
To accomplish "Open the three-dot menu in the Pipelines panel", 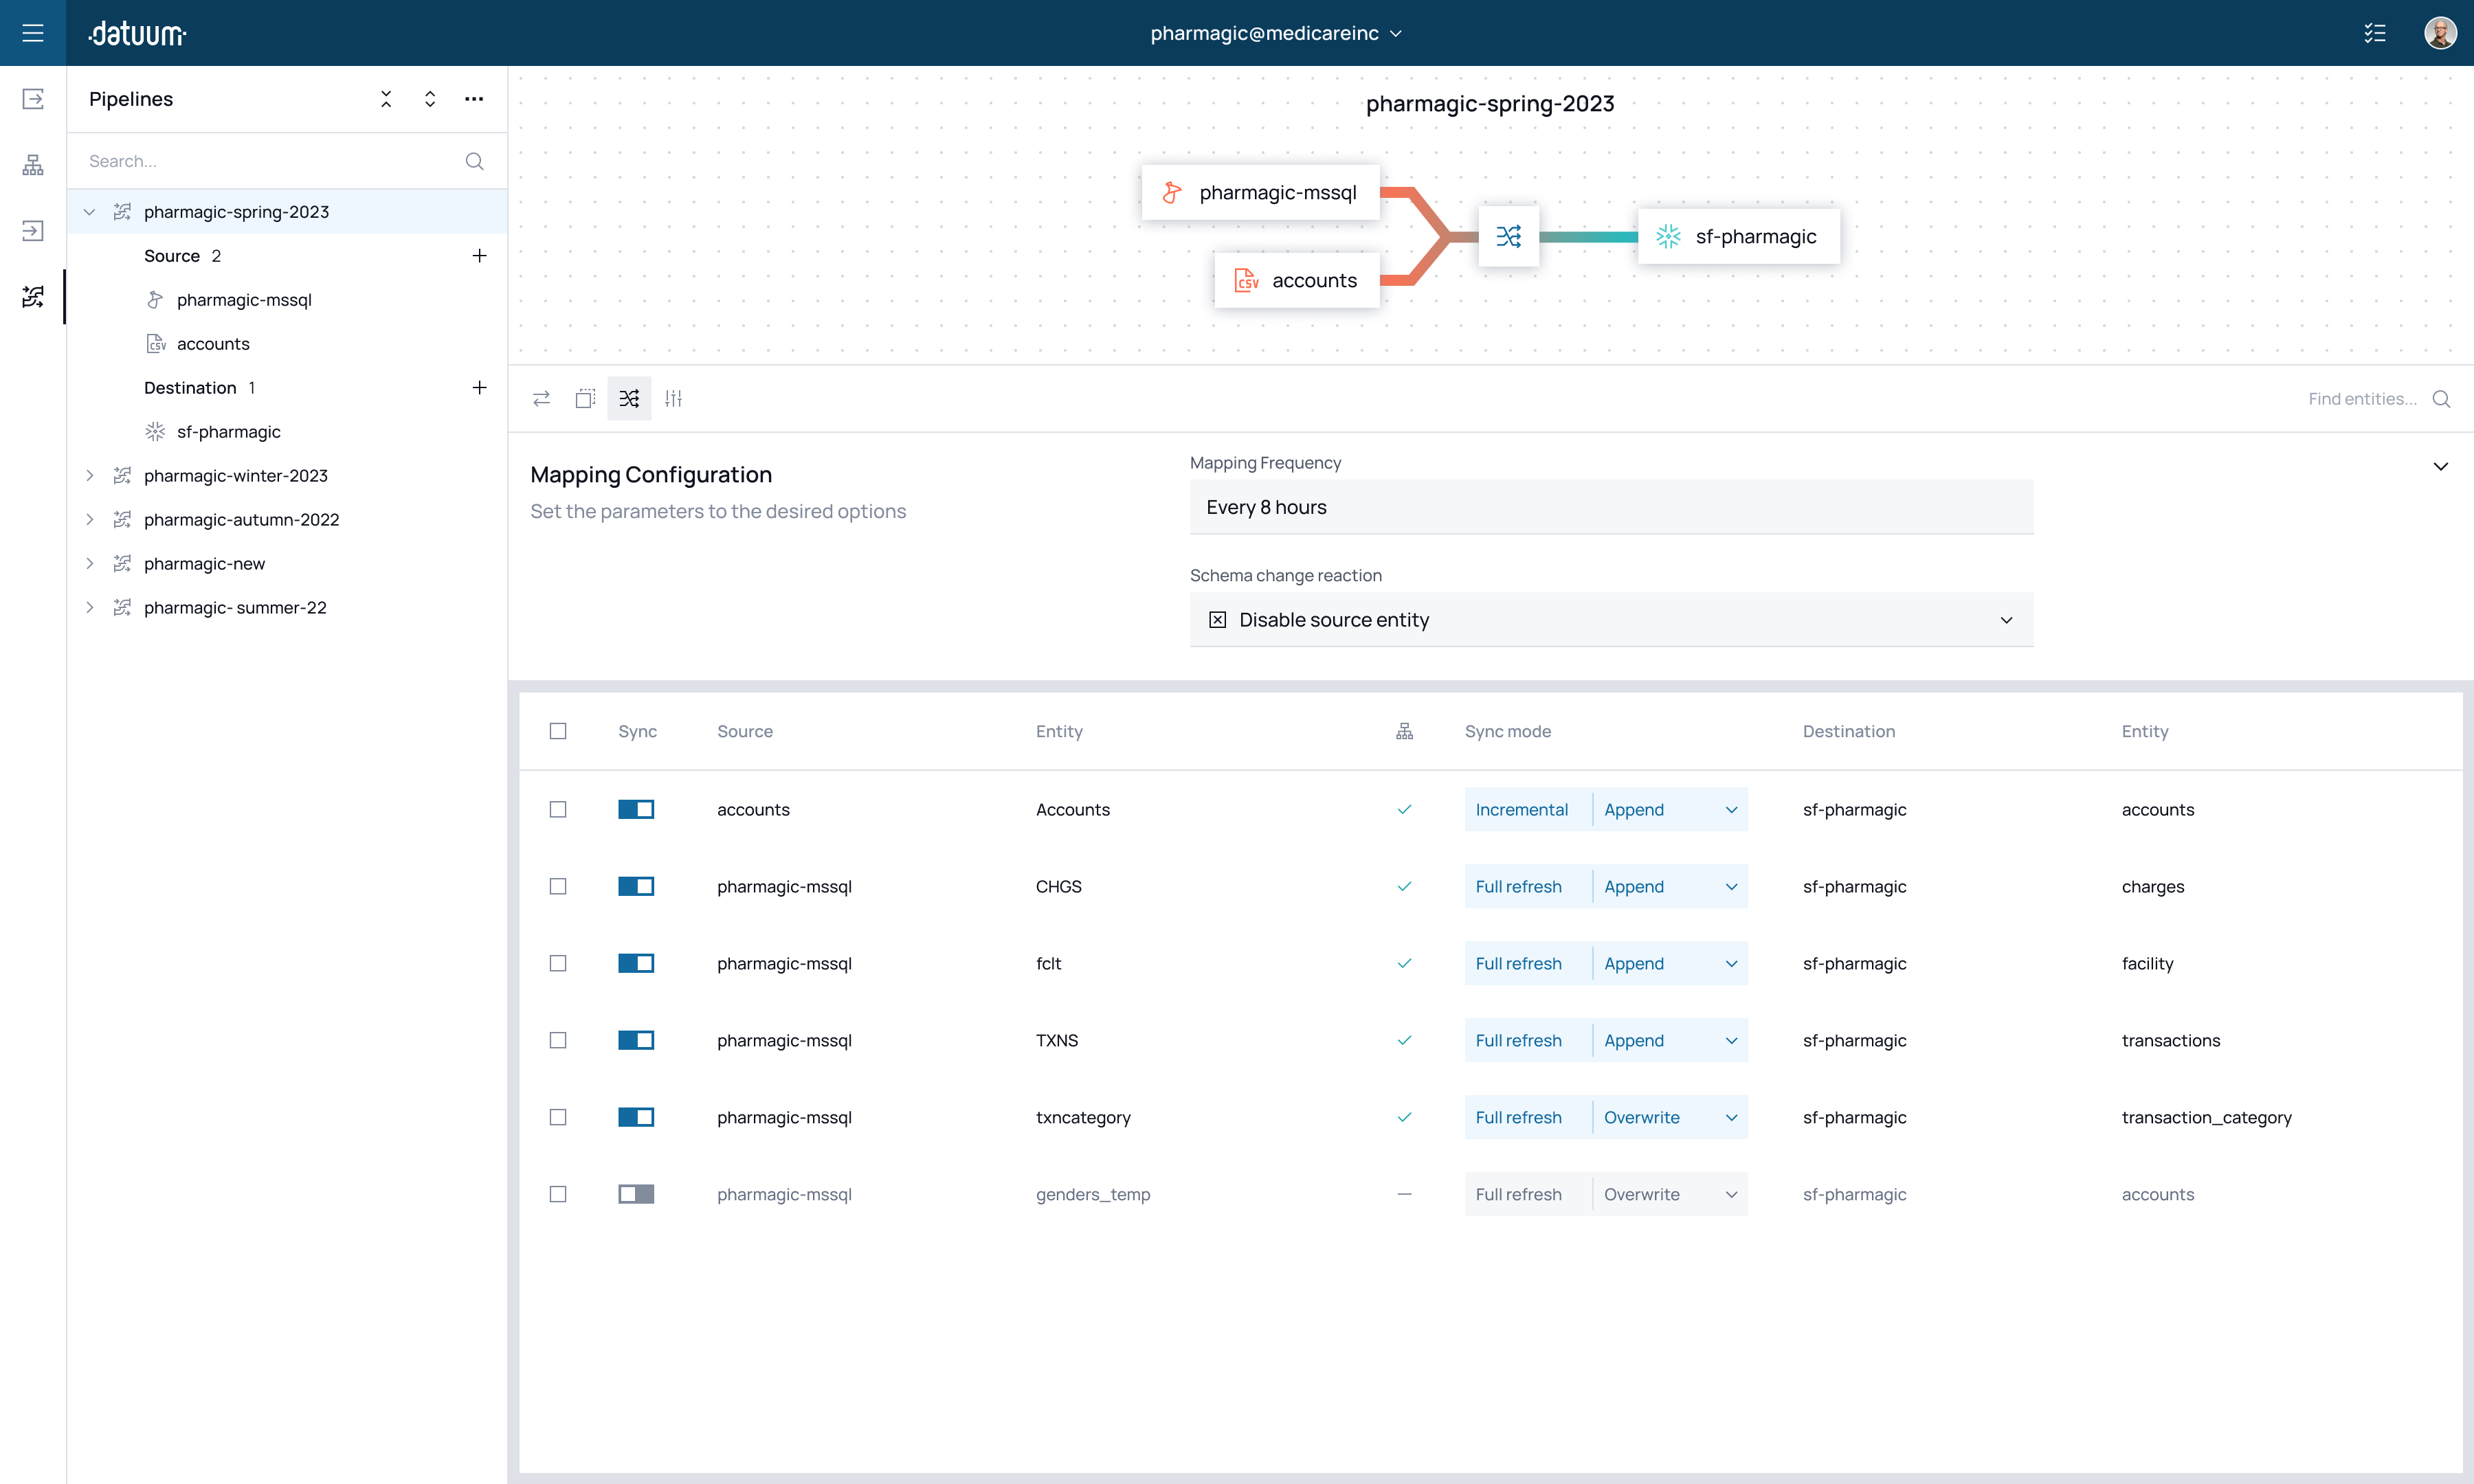I will (x=474, y=99).
